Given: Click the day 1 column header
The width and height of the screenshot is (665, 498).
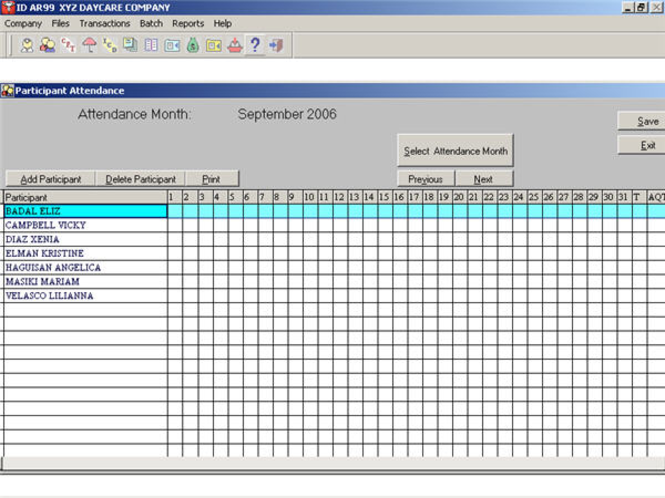Looking at the screenshot, I should (175, 197).
